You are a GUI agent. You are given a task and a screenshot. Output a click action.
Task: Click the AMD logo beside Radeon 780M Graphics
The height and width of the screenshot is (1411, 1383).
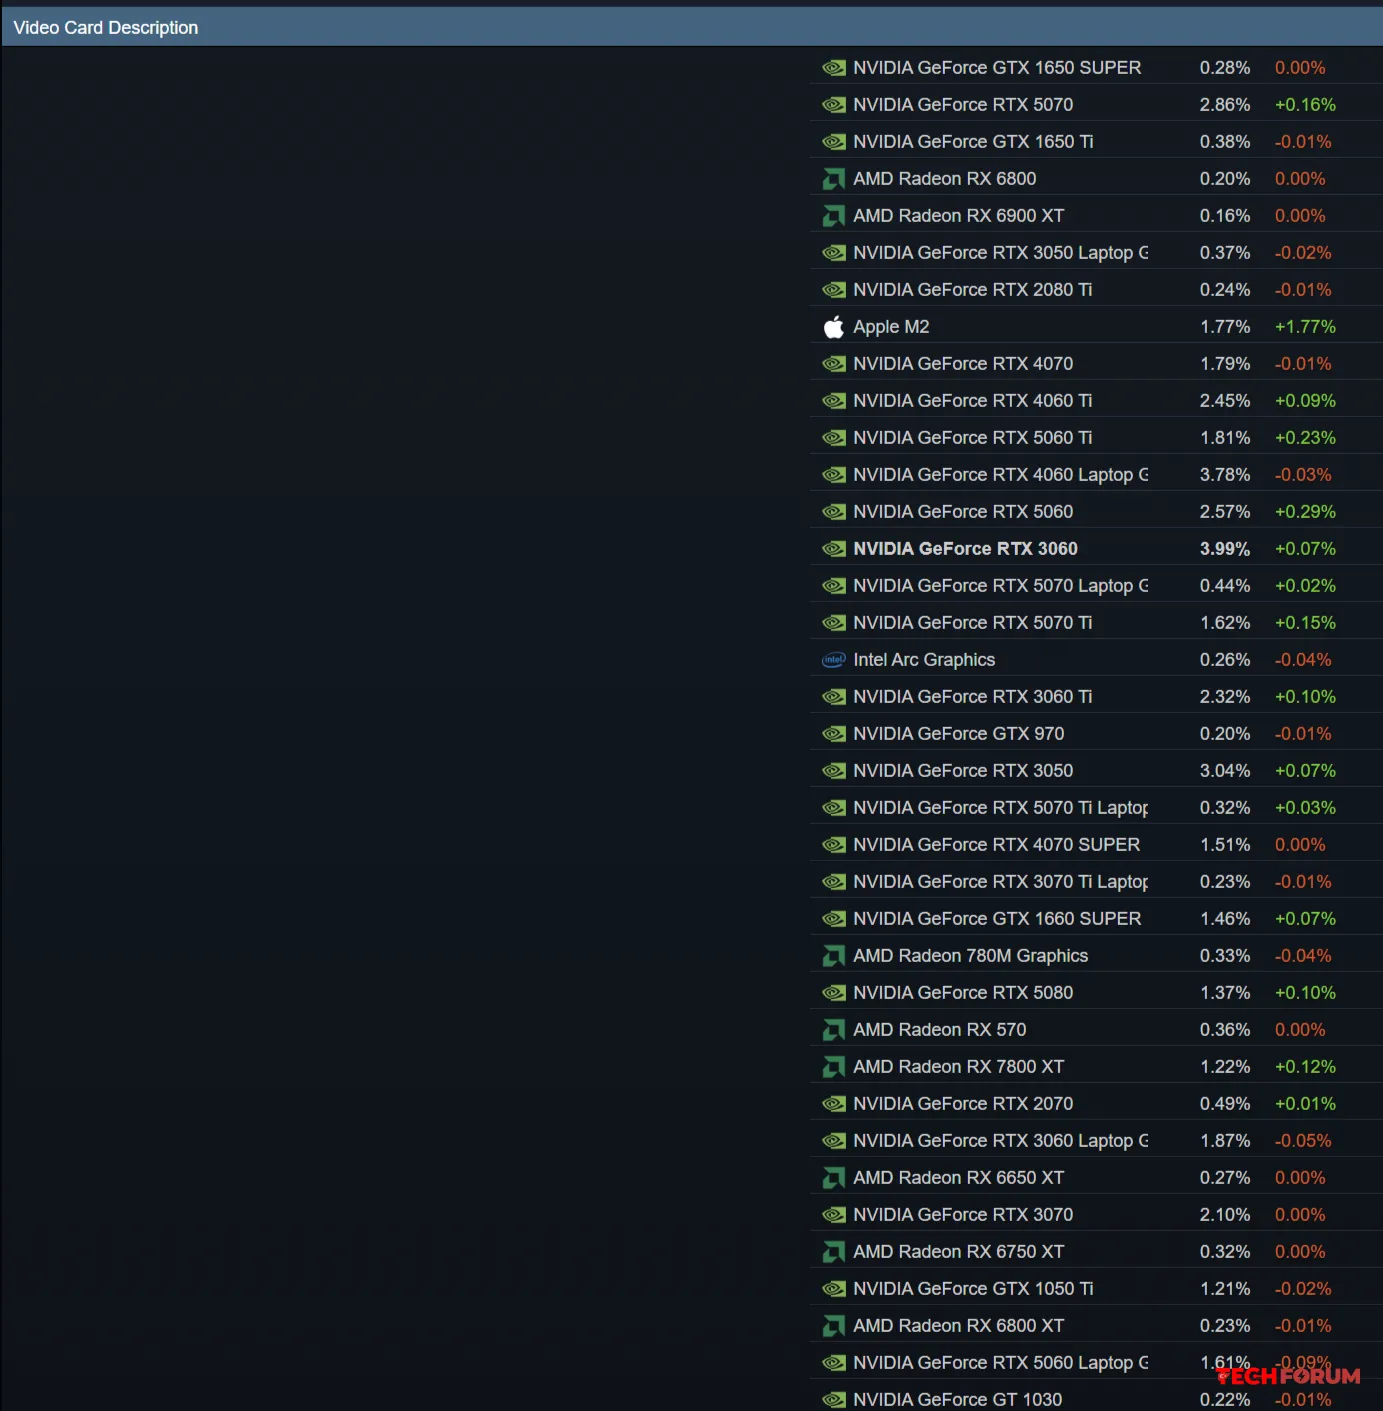click(x=833, y=956)
